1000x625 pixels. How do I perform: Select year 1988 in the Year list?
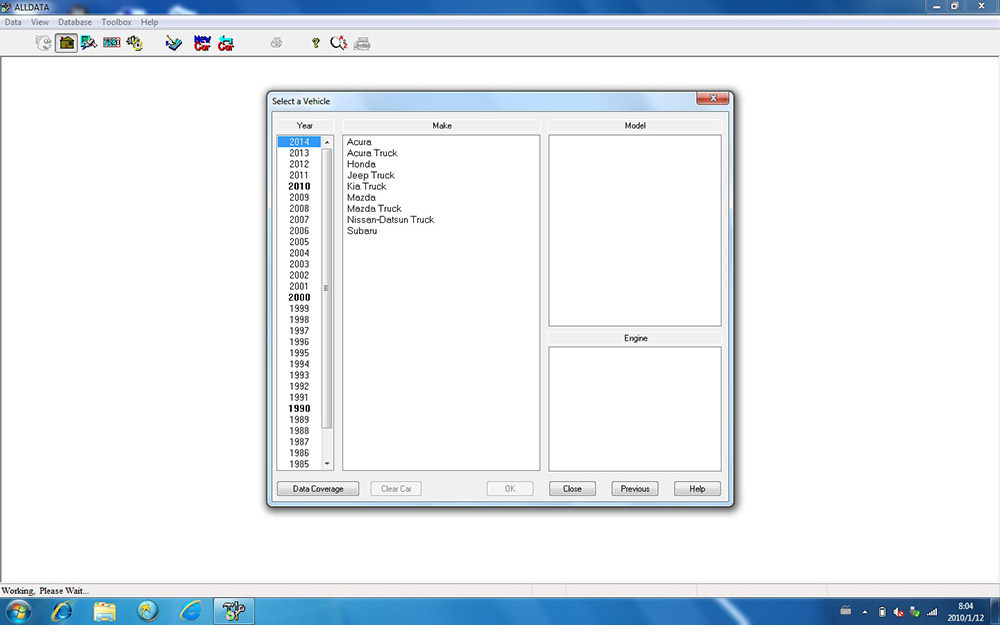tap(299, 430)
